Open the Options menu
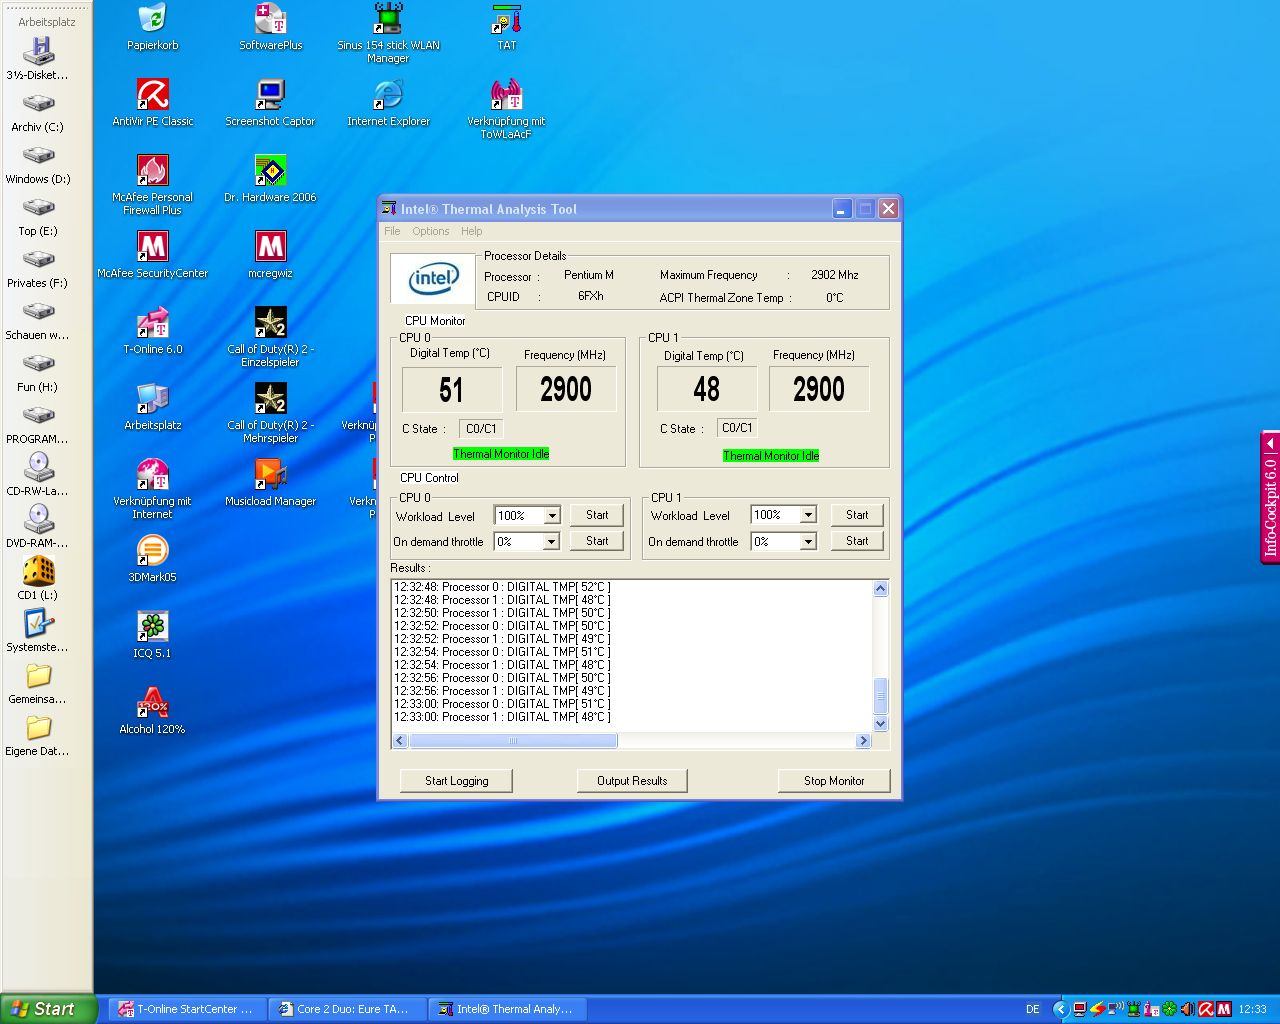This screenshot has height=1024, width=1280. point(431,231)
